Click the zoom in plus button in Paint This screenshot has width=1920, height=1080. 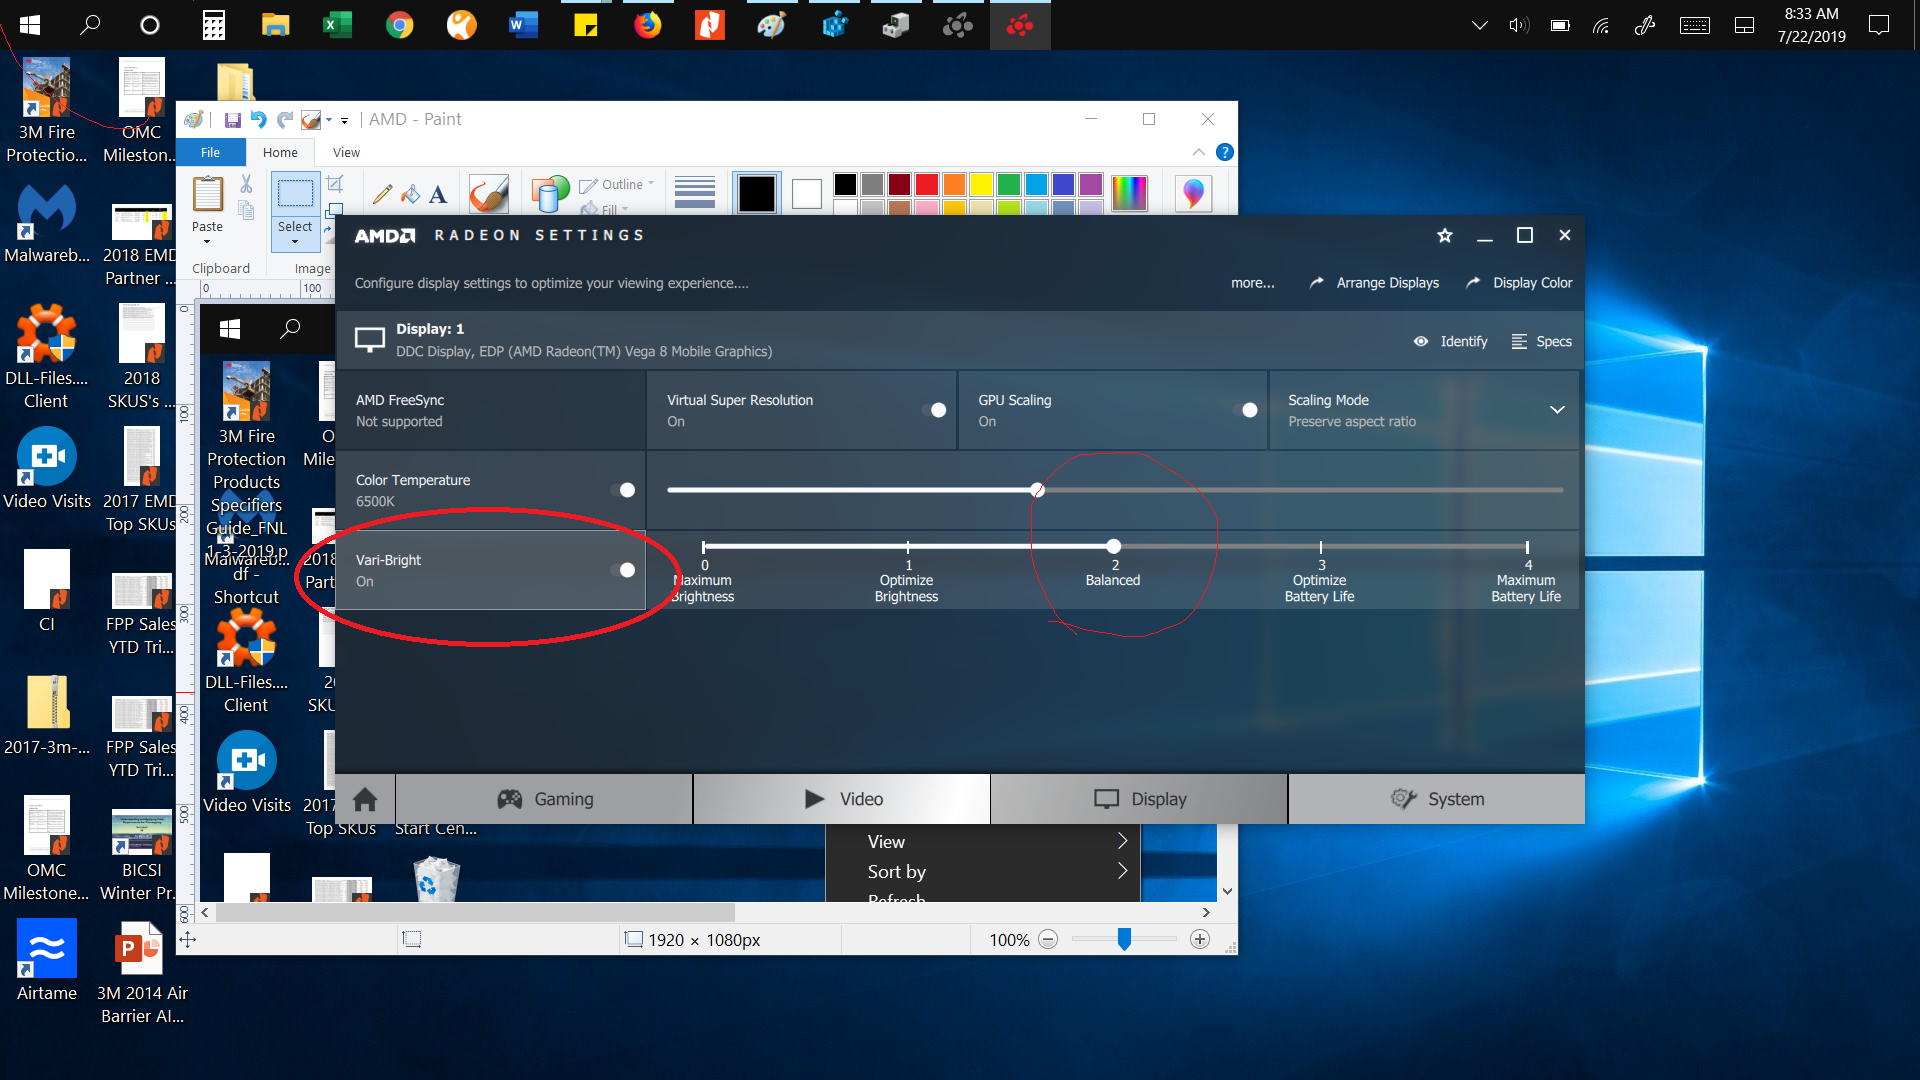[1200, 940]
